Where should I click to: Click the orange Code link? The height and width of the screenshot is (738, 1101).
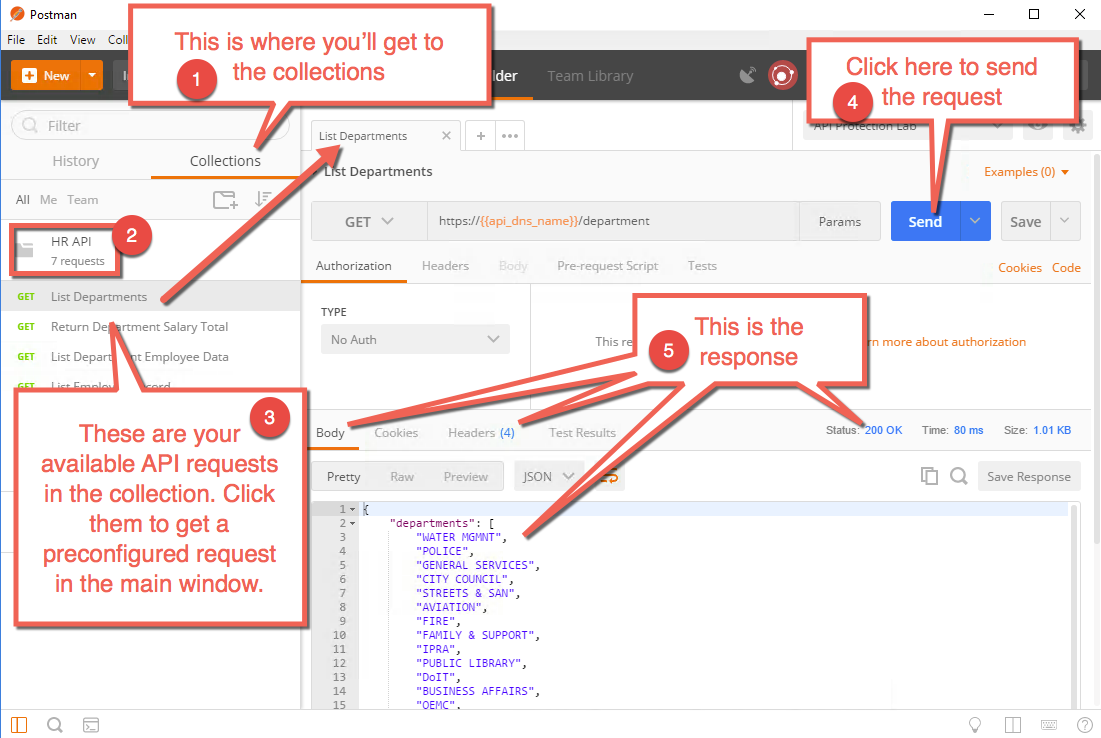(x=1066, y=268)
